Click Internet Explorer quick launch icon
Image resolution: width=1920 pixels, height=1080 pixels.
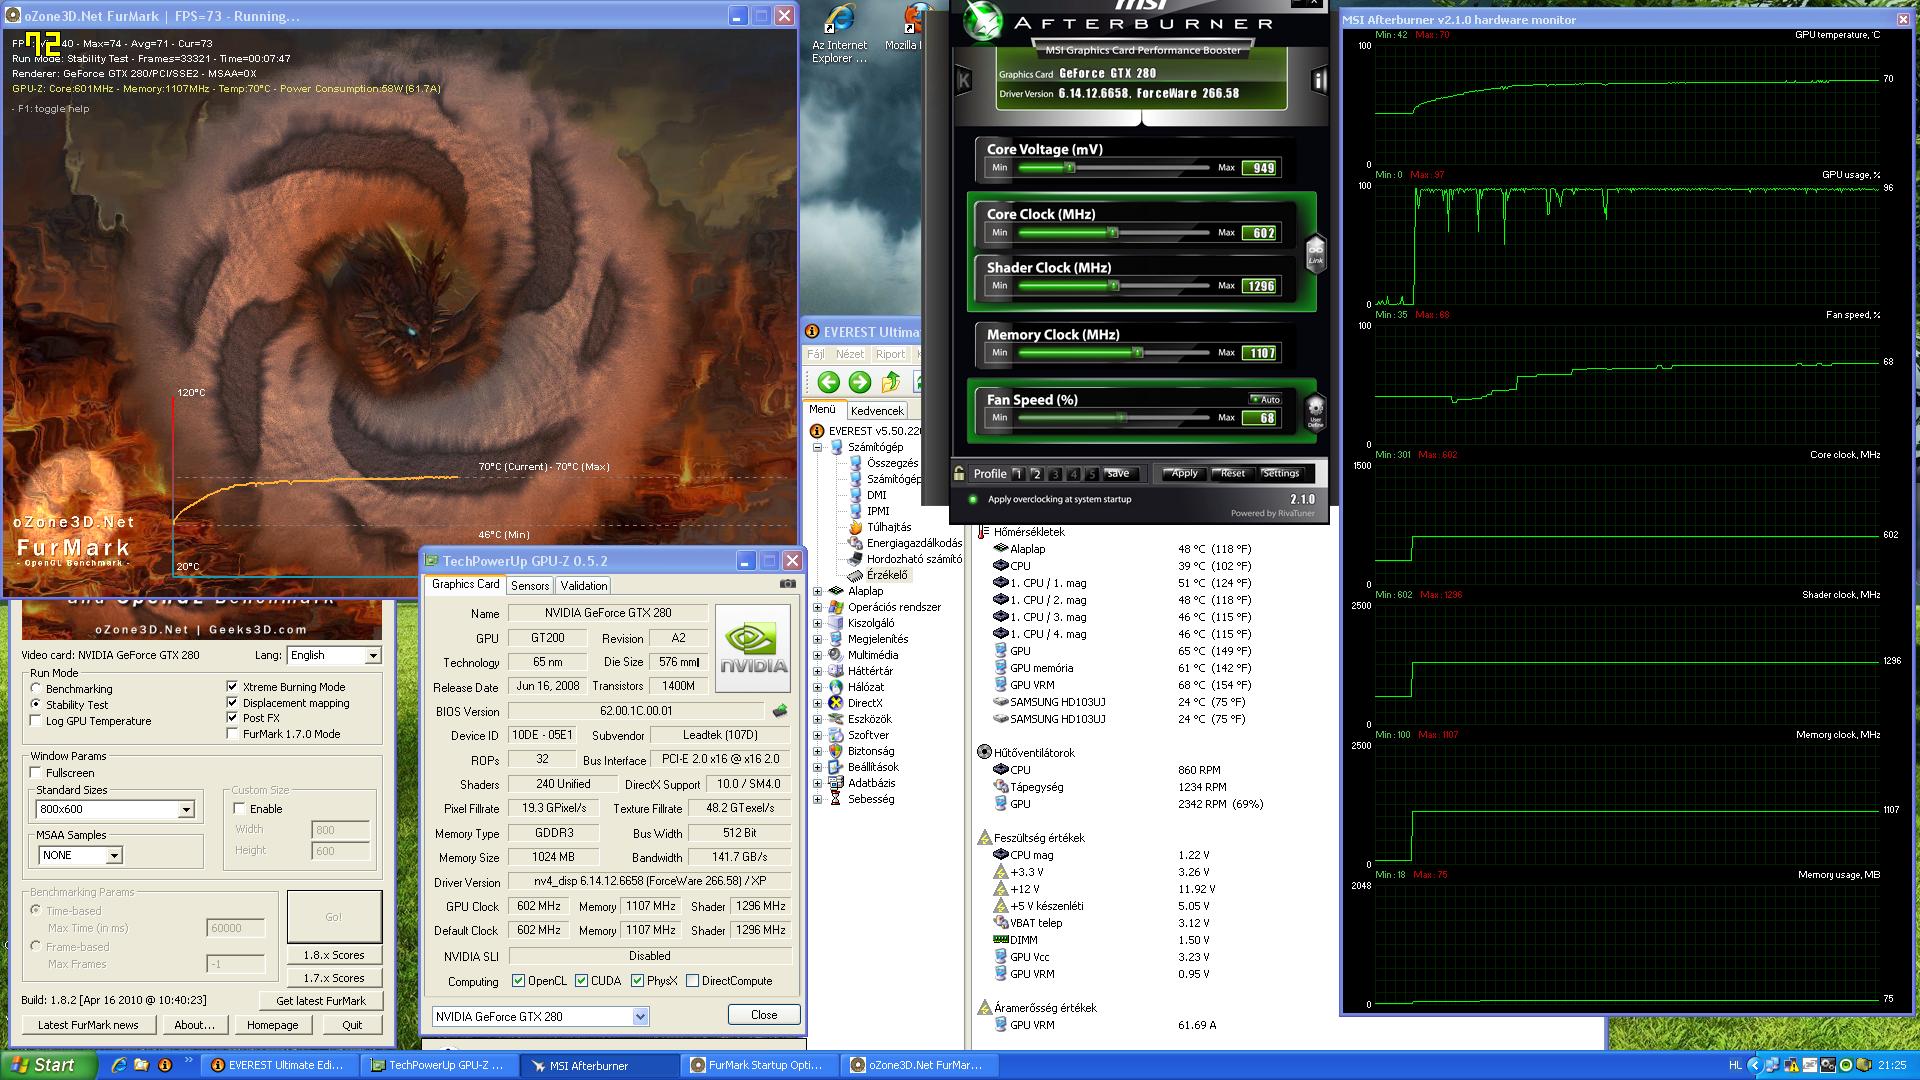tap(118, 1065)
